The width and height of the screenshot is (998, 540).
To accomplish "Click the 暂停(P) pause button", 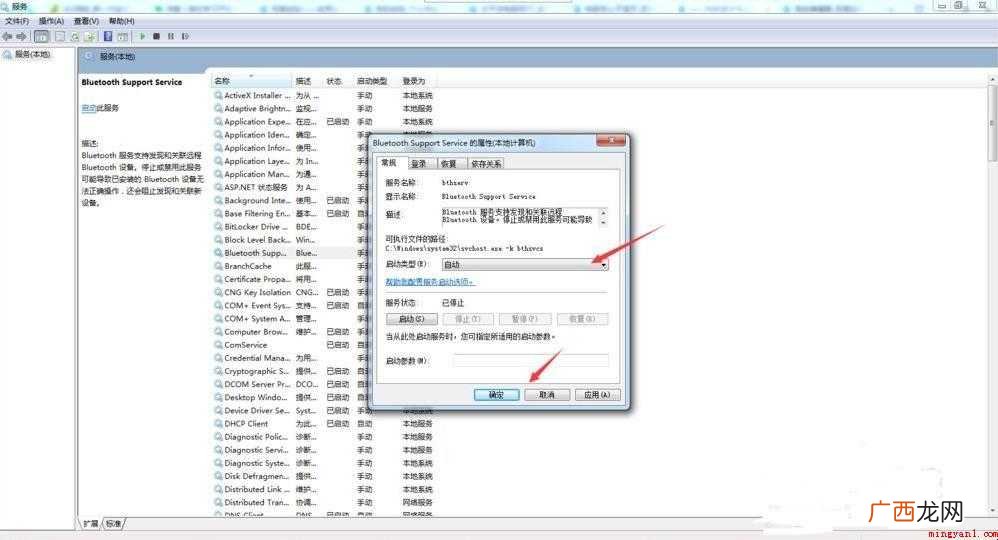I will point(524,319).
